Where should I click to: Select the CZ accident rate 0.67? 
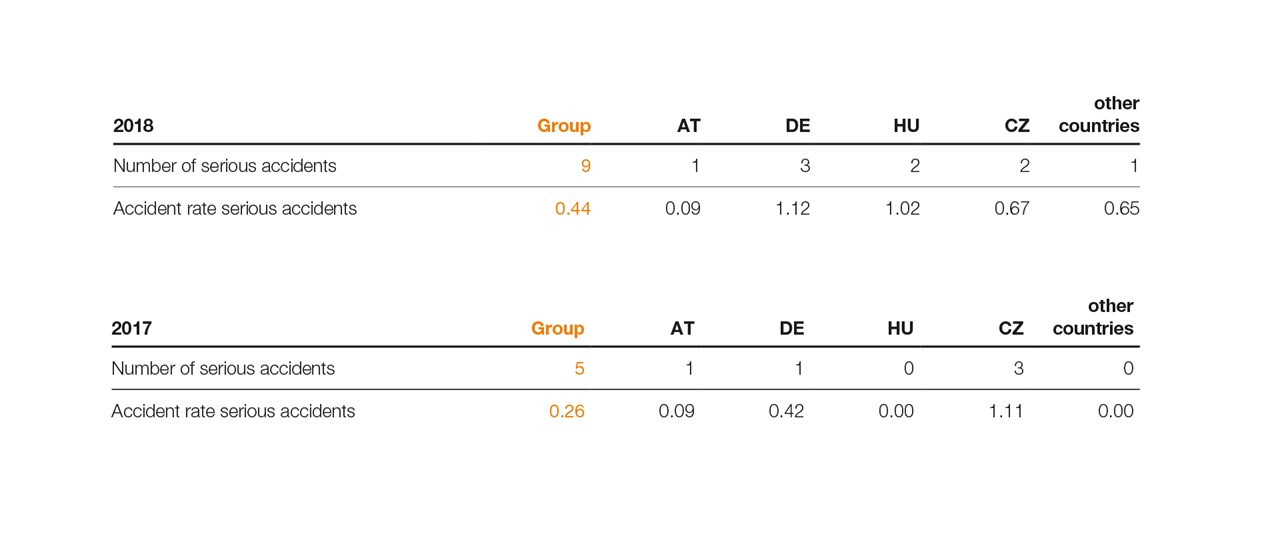1011,209
